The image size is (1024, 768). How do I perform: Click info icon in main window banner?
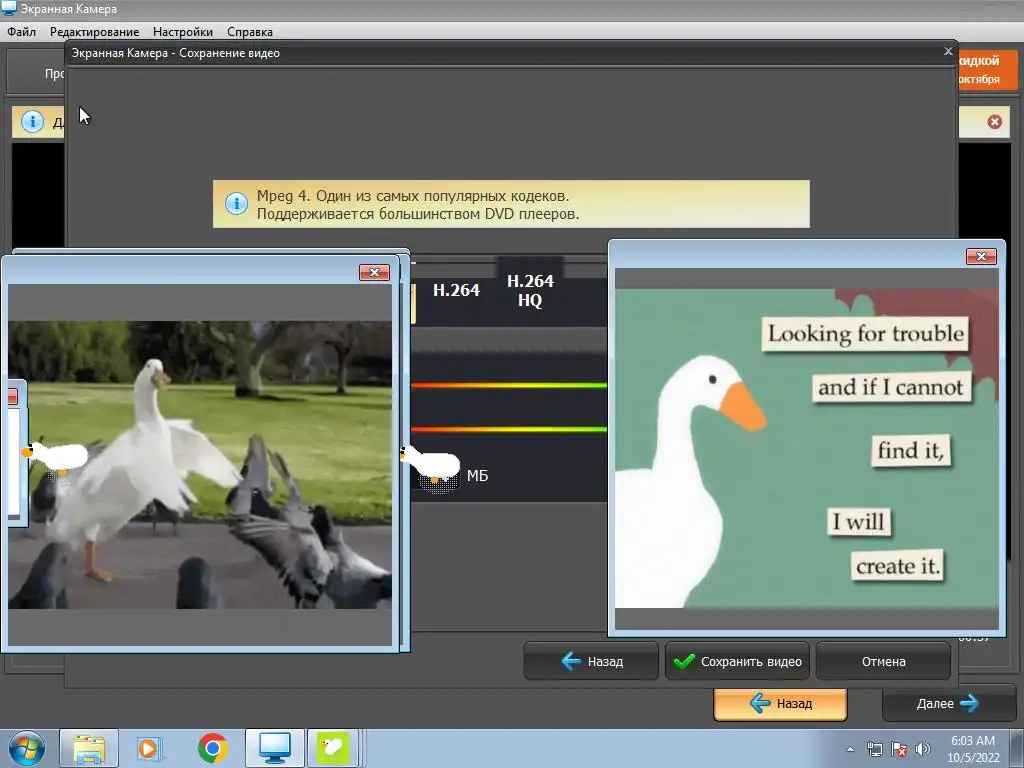[32, 121]
